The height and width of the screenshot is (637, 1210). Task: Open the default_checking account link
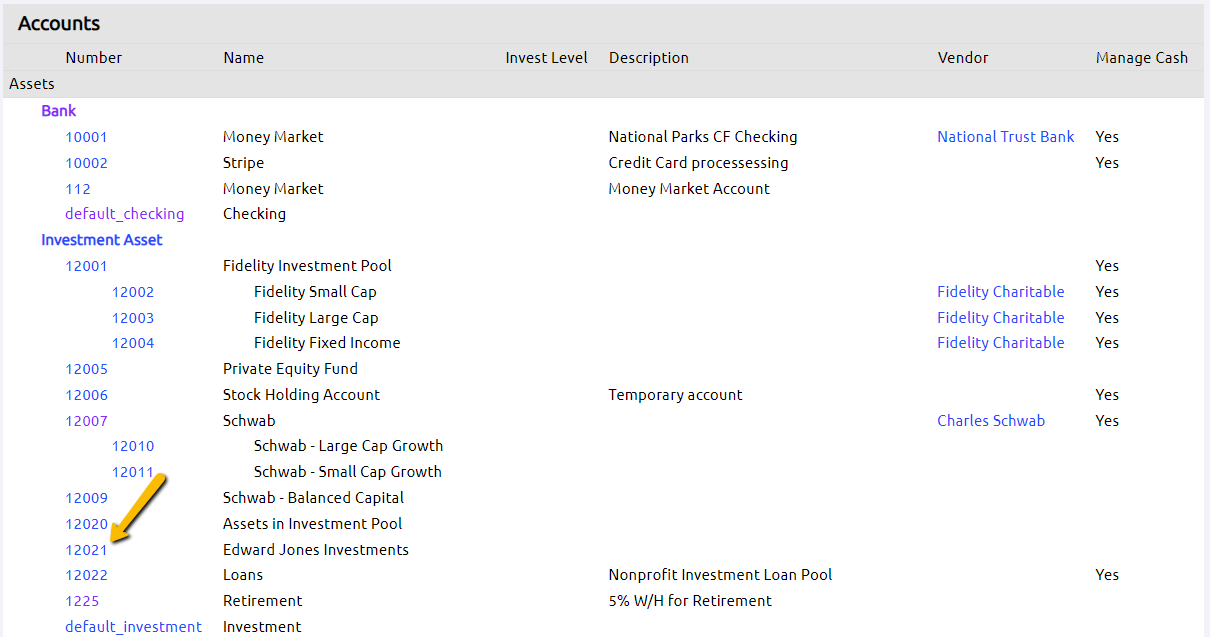tap(125, 214)
